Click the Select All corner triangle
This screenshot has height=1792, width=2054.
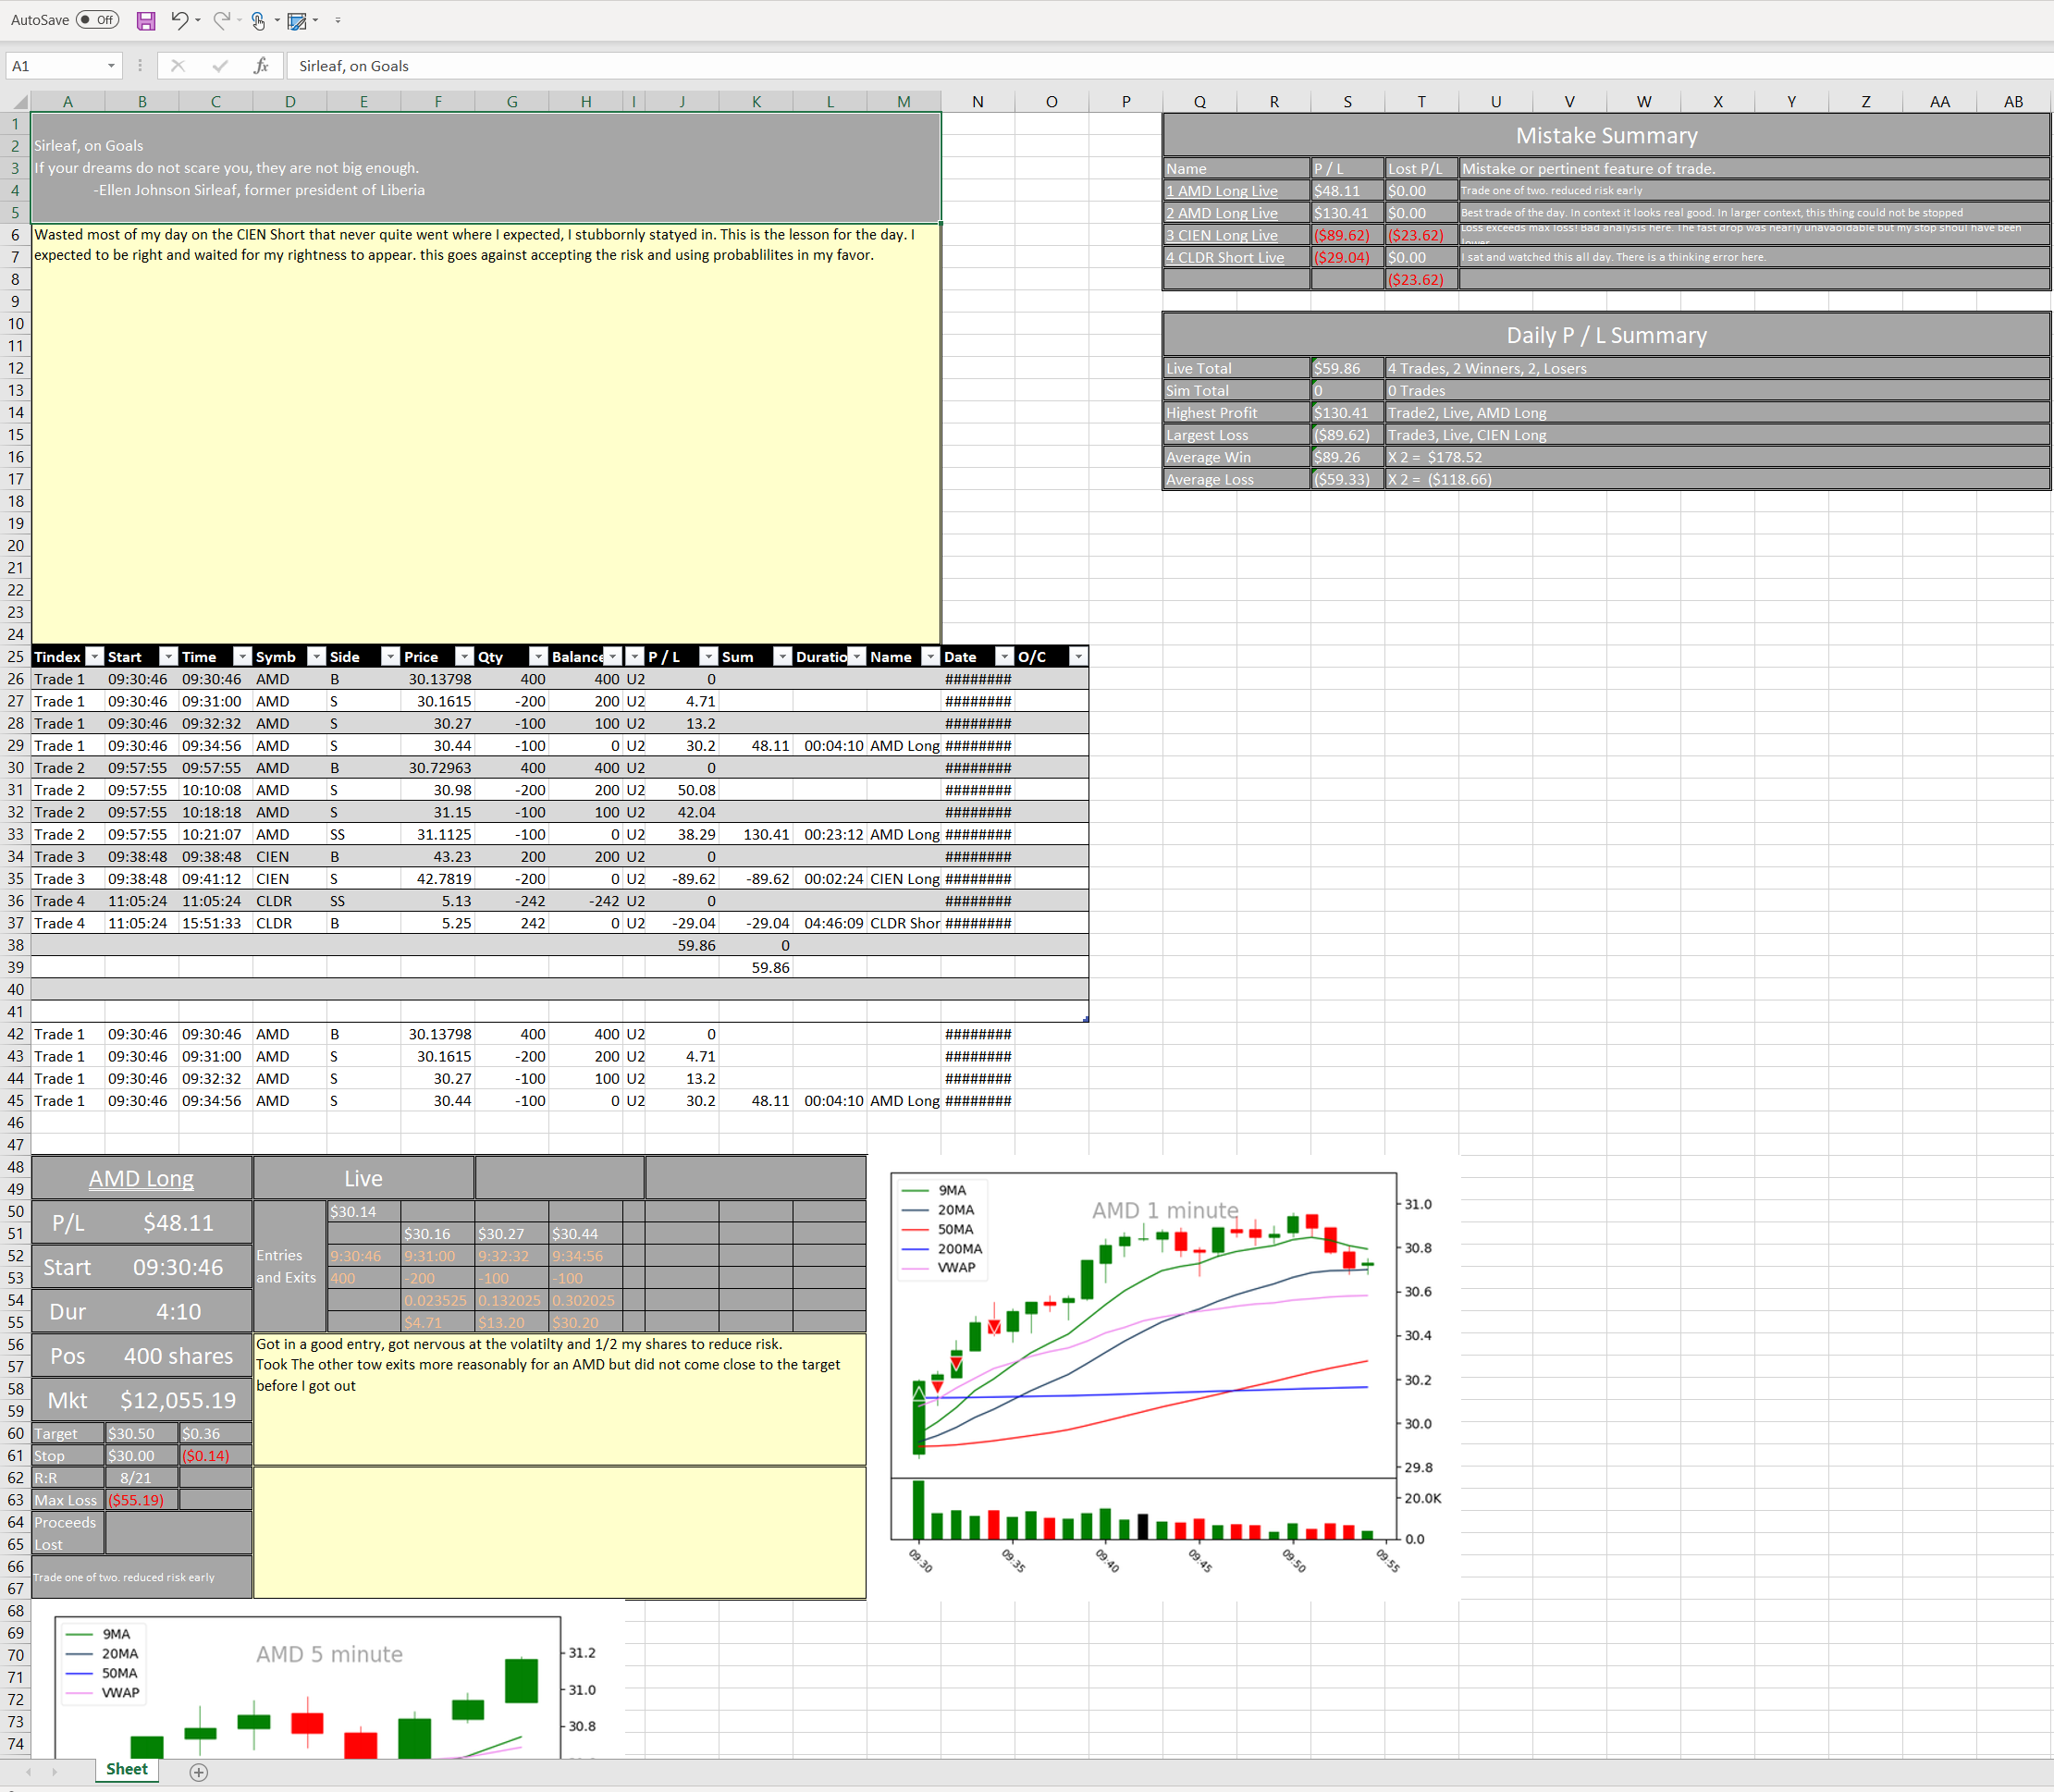pyautogui.click(x=19, y=101)
